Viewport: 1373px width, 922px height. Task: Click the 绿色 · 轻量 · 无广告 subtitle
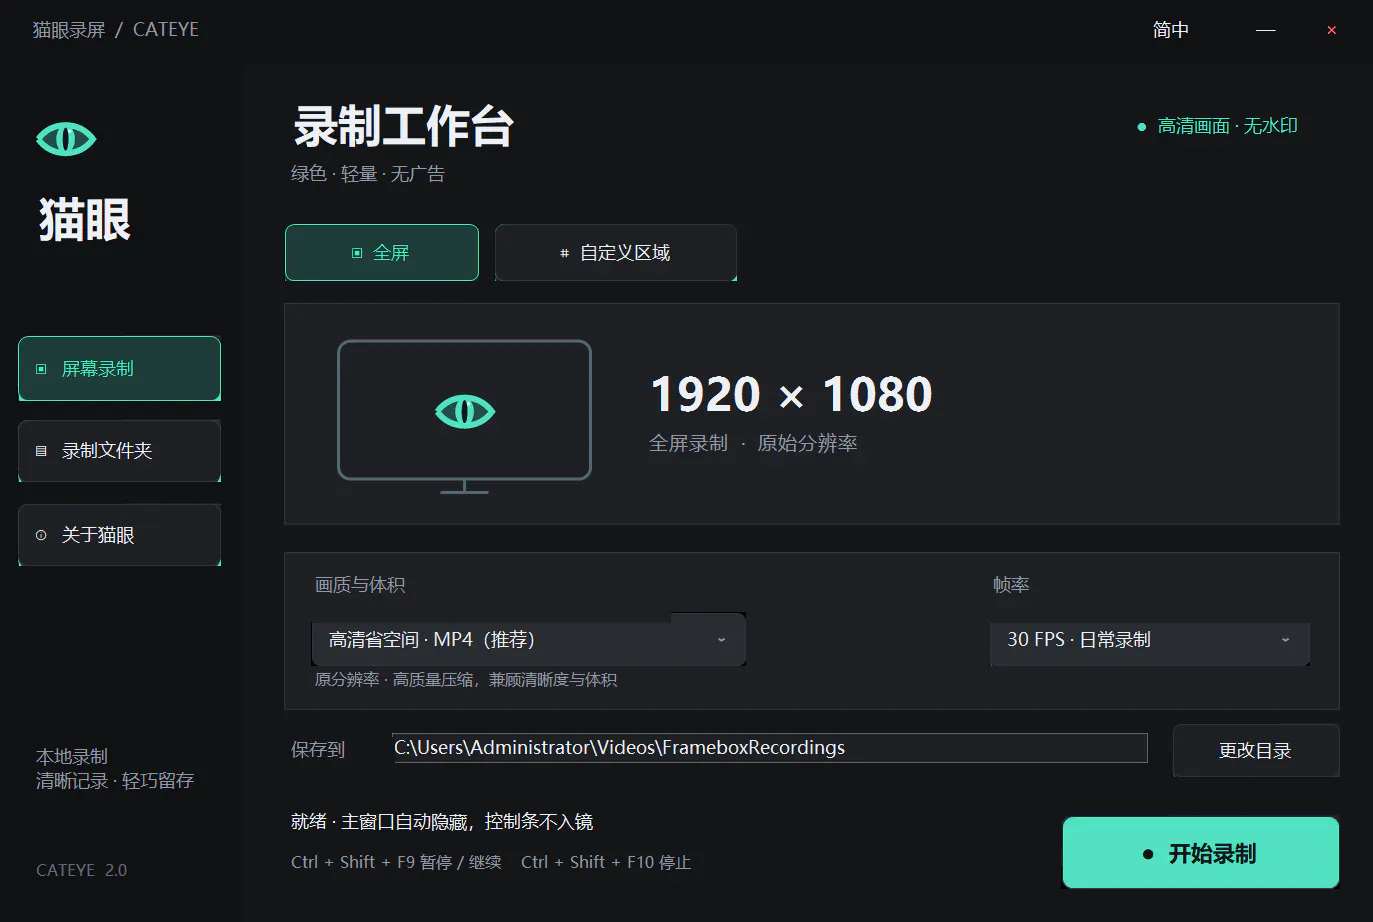click(x=368, y=174)
